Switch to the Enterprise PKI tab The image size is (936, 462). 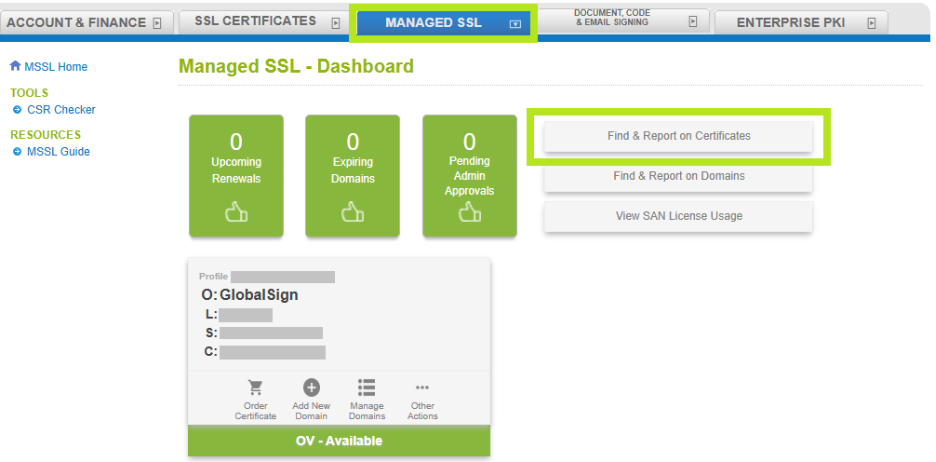pyautogui.click(x=790, y=22)
